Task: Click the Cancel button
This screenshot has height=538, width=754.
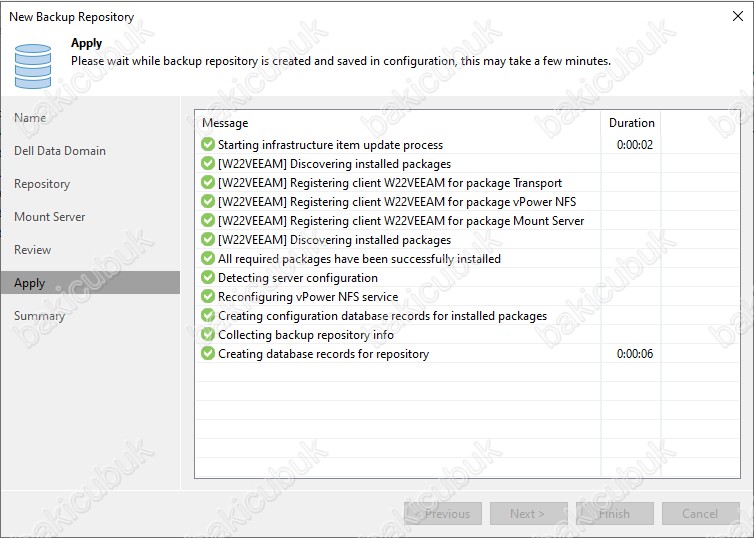Action: pos(701,513)
